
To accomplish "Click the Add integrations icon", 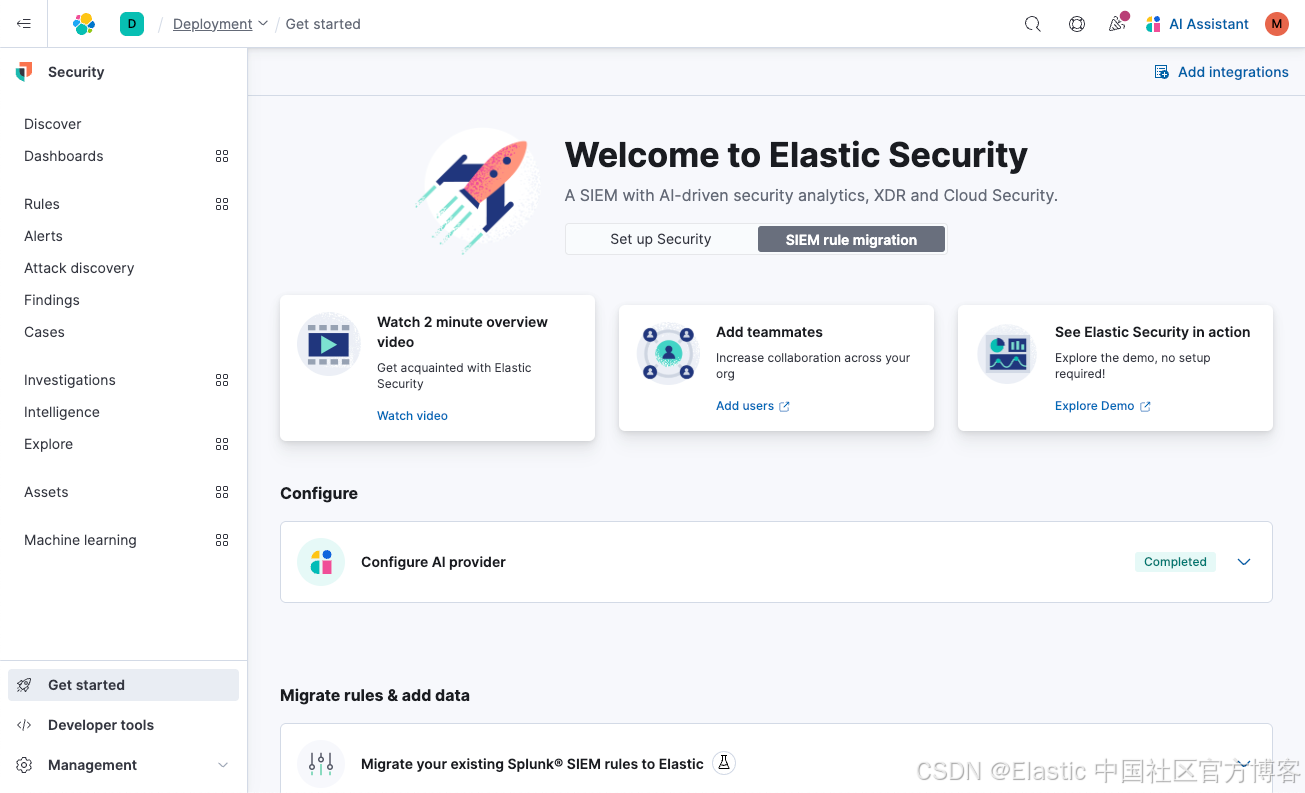I will click(x=1162, y=72).
